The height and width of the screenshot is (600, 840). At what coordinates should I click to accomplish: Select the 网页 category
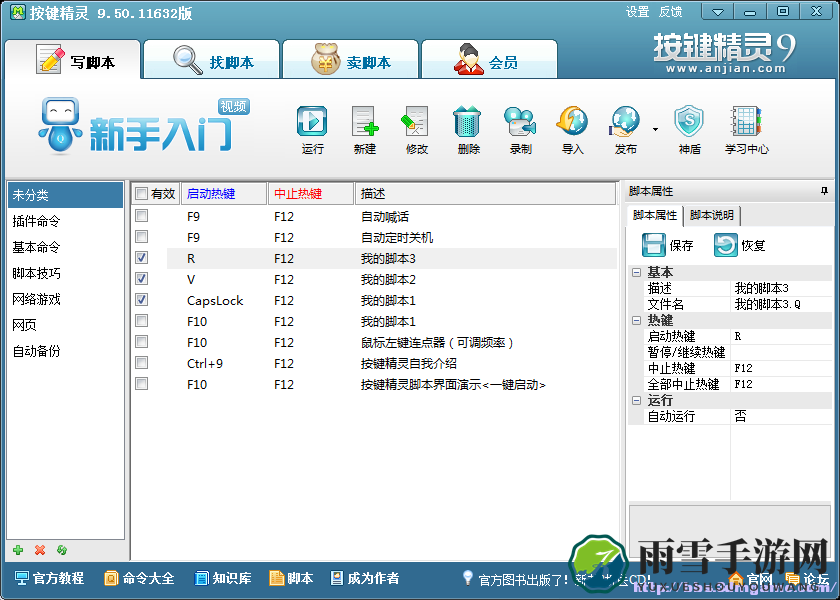click(x=65, y=325)
